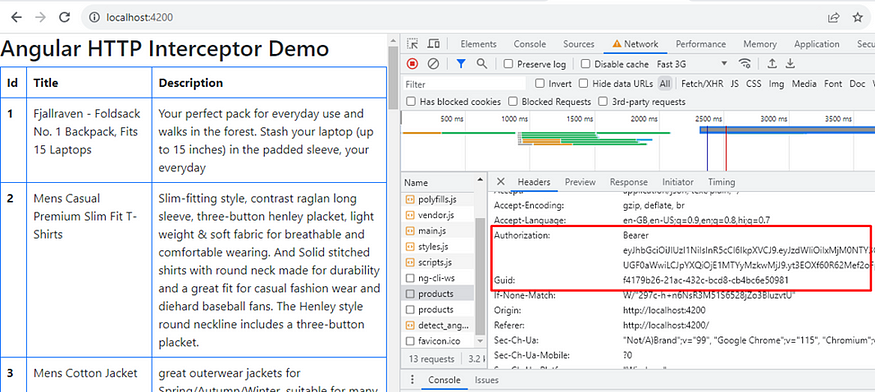This screenshot has width=875, height=392.
Task: Switch to the Response tab
Action: point(629,182)
